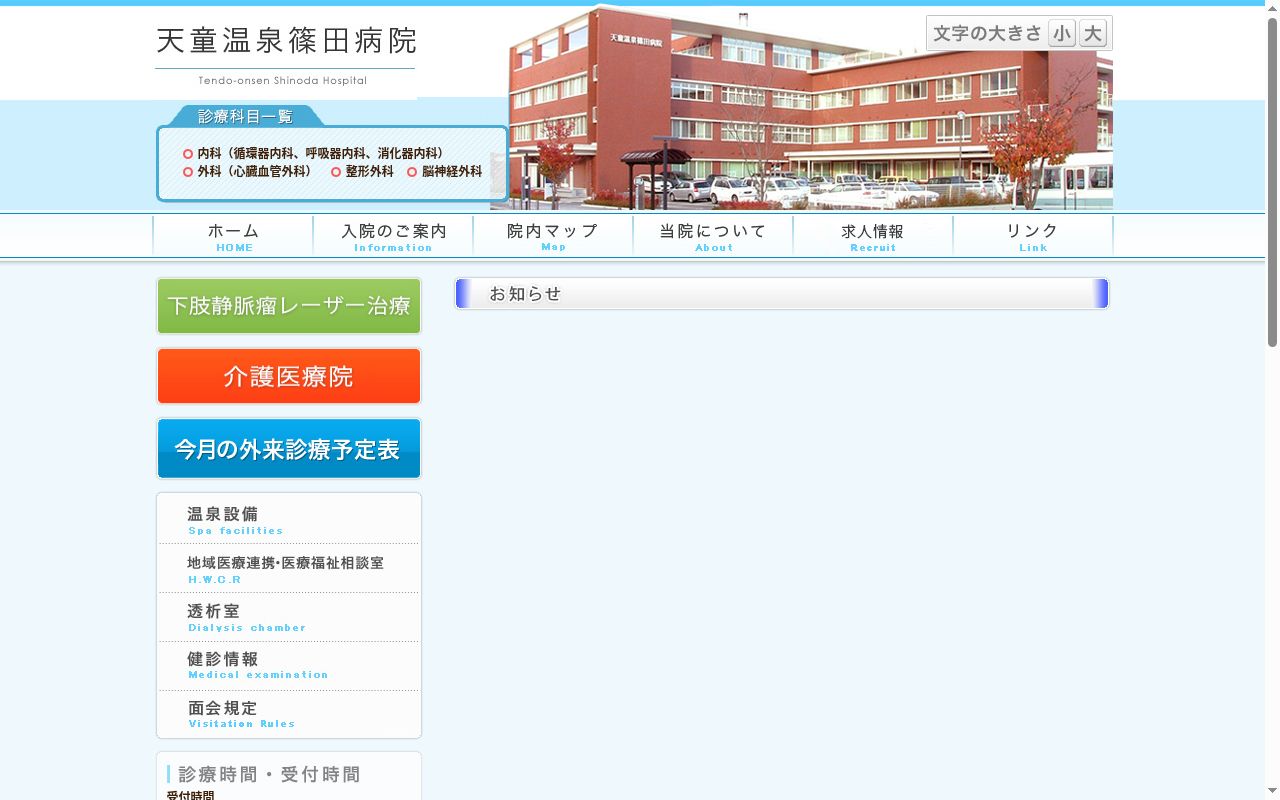Screen dimensions: 1280x800
Task: Click the 診療科目一覧 tab label
Action: point(245,117)
